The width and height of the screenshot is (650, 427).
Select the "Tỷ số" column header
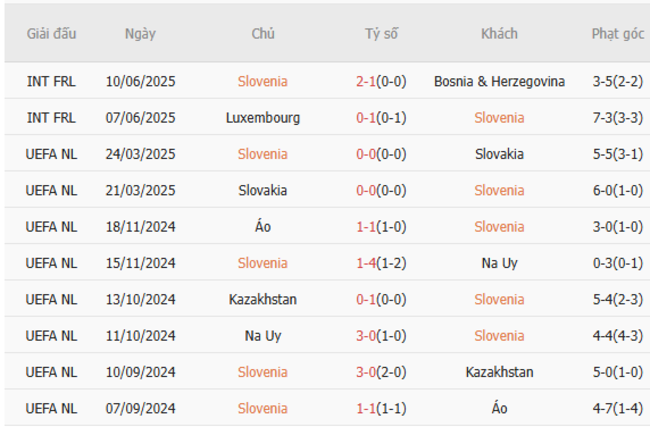(381, 34)
